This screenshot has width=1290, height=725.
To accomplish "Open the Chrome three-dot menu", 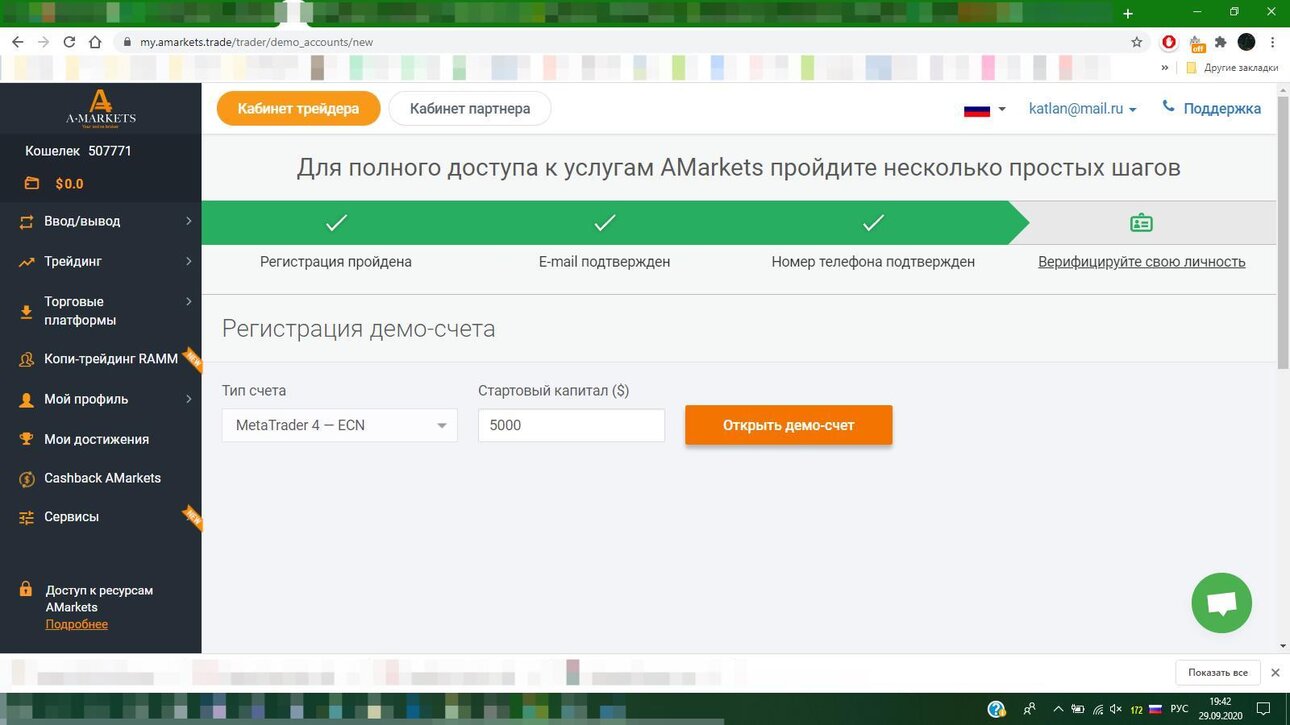I will [1273, 42].
